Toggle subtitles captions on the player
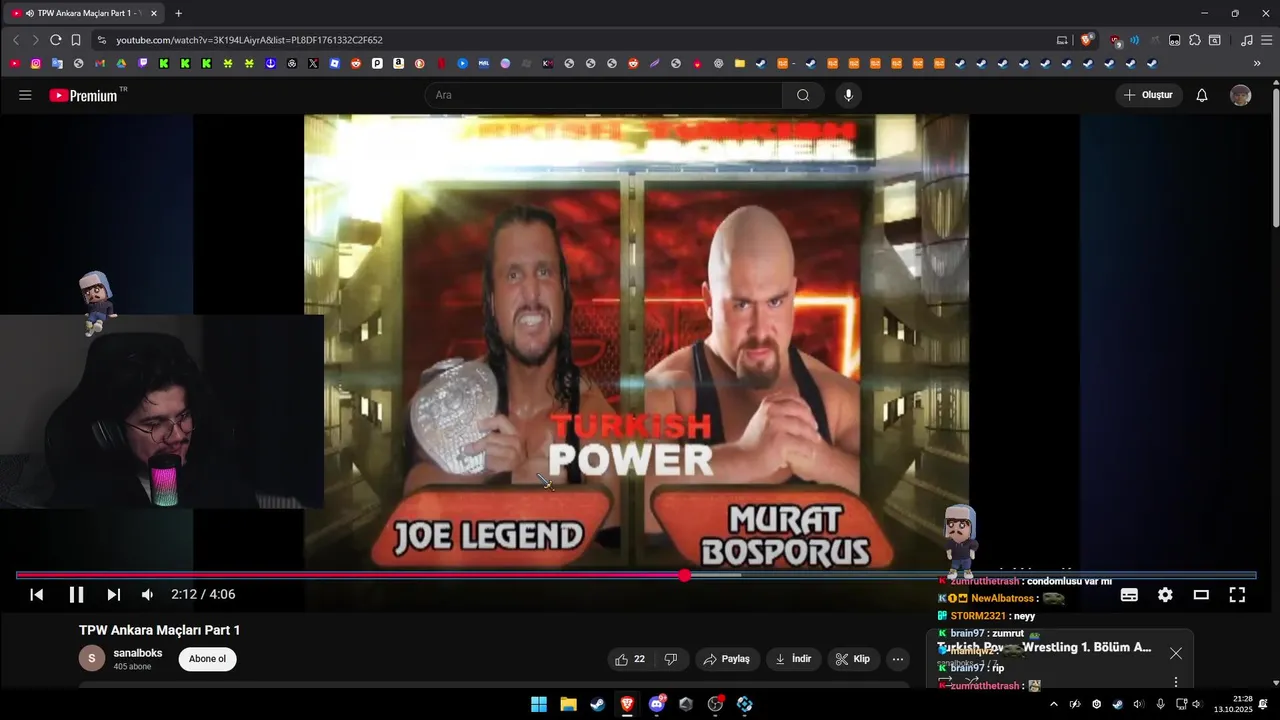Image resolution: width=1280 pixels, height=720 pixels. tap(1129, 594)
